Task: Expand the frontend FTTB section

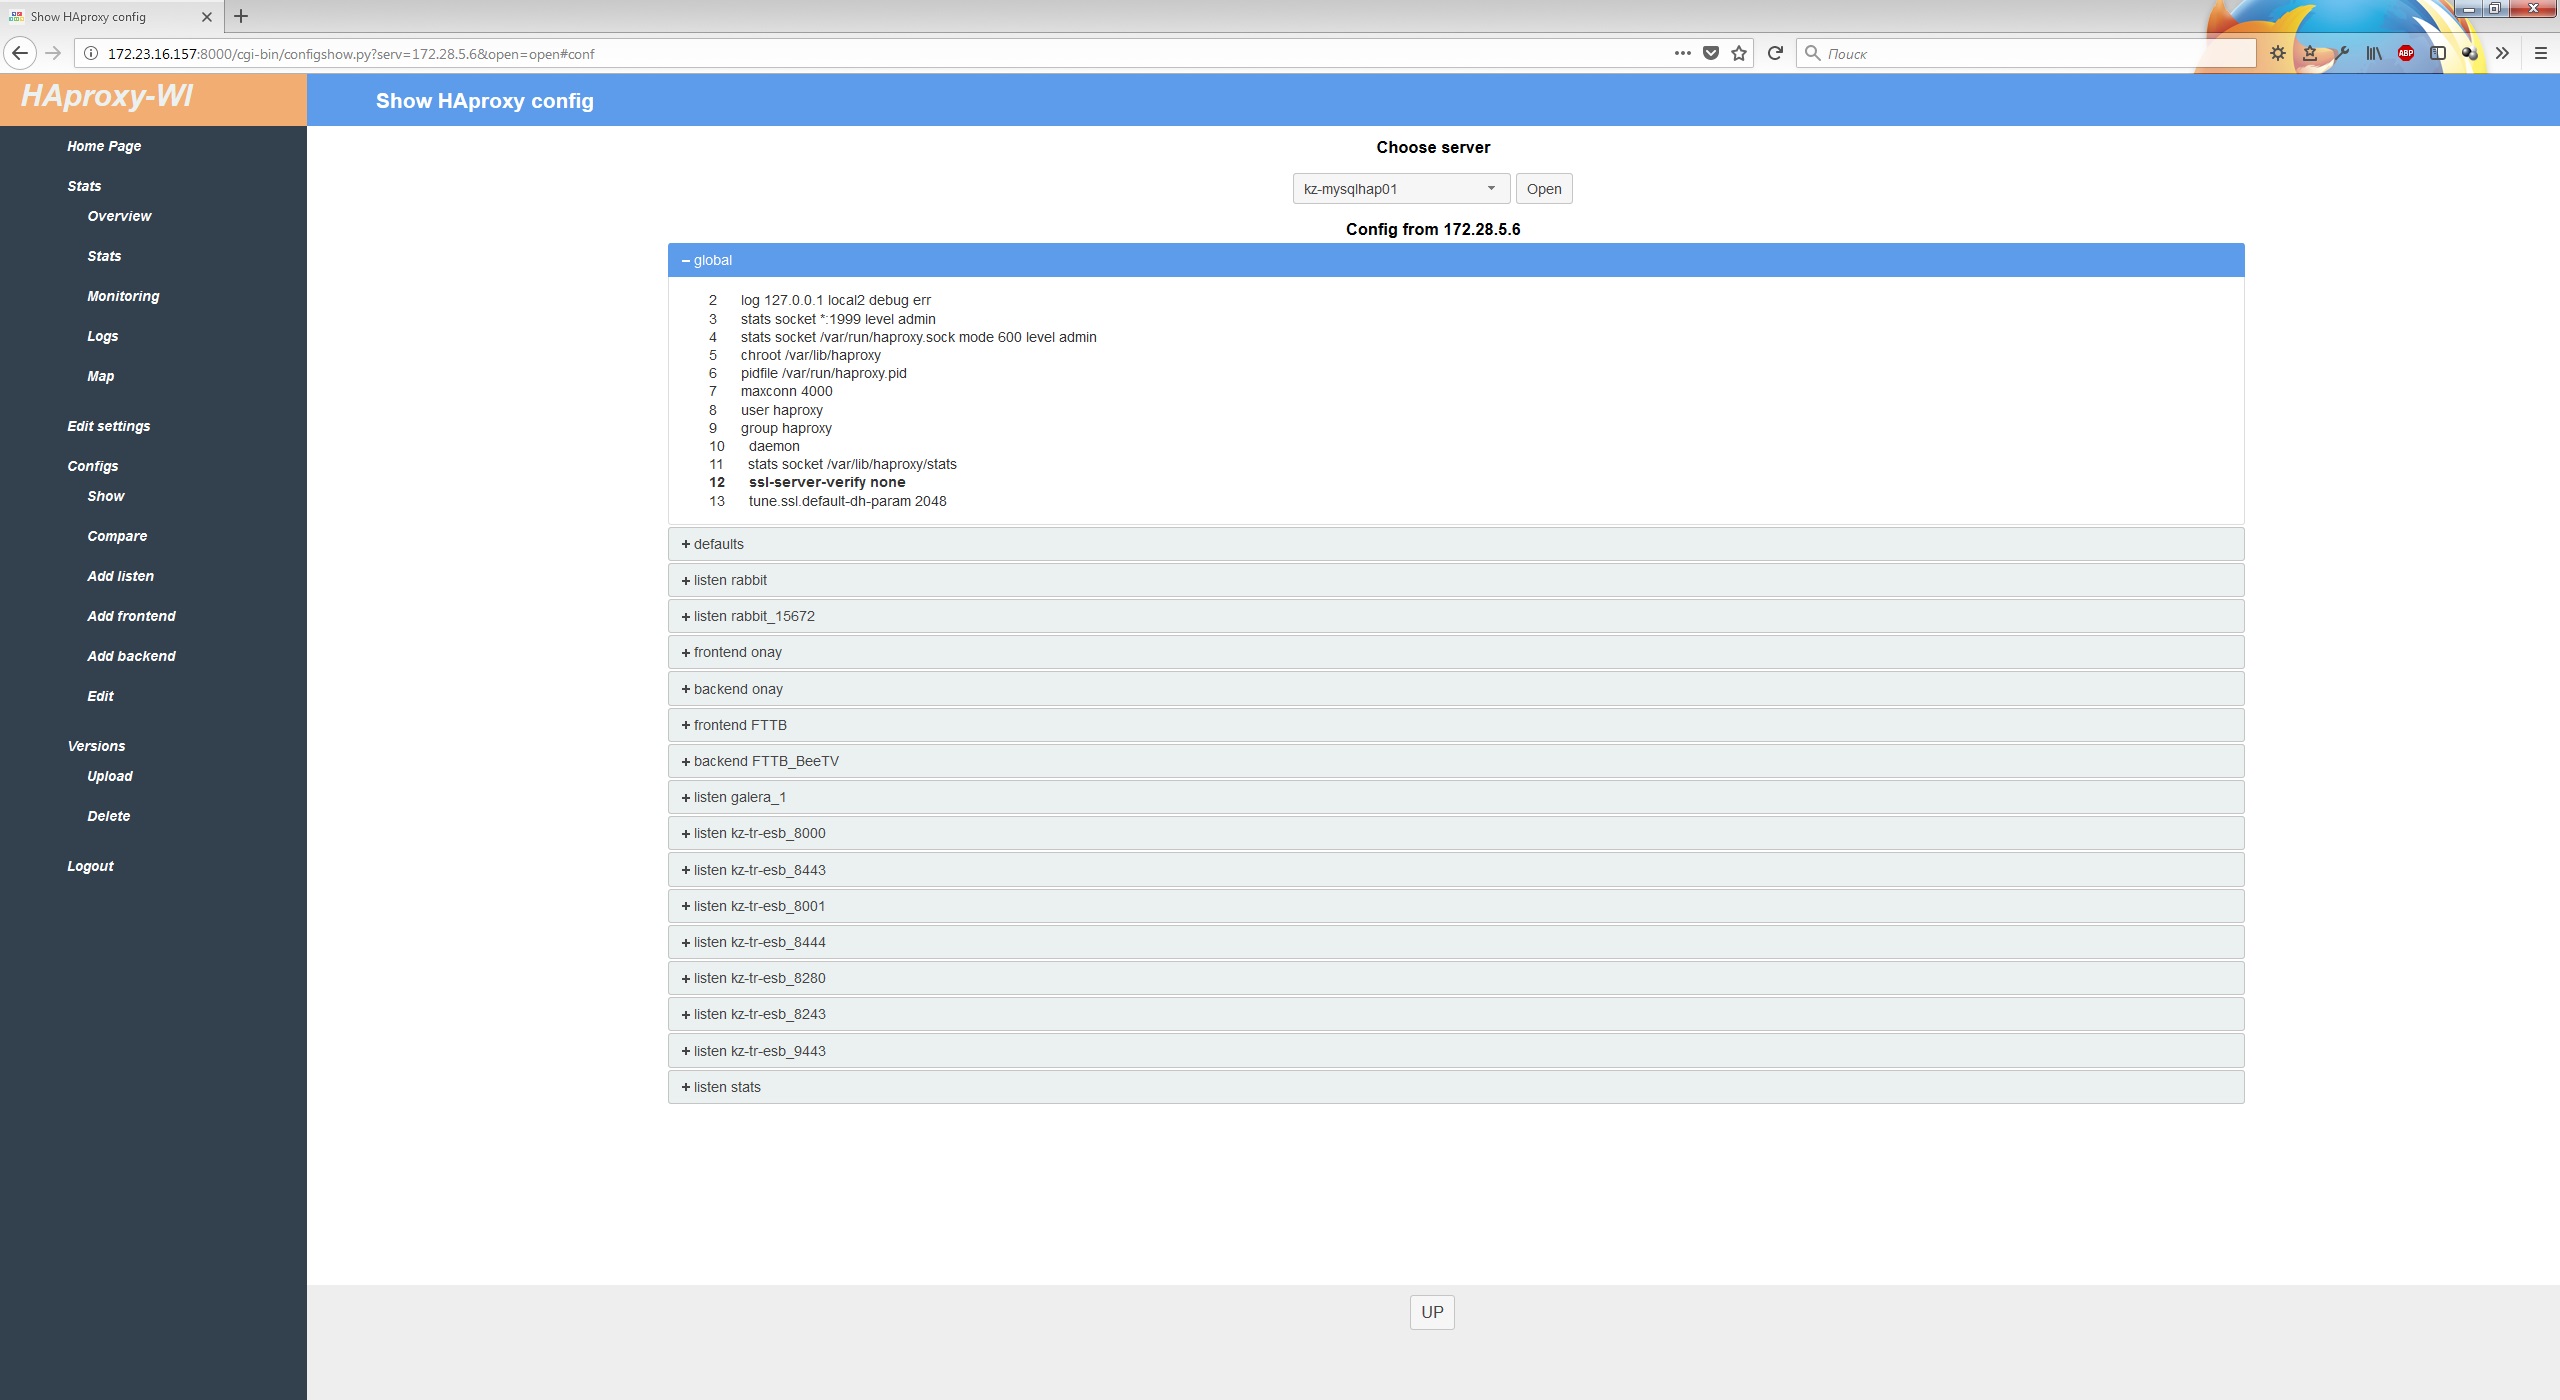Action: pos(1456,725)
